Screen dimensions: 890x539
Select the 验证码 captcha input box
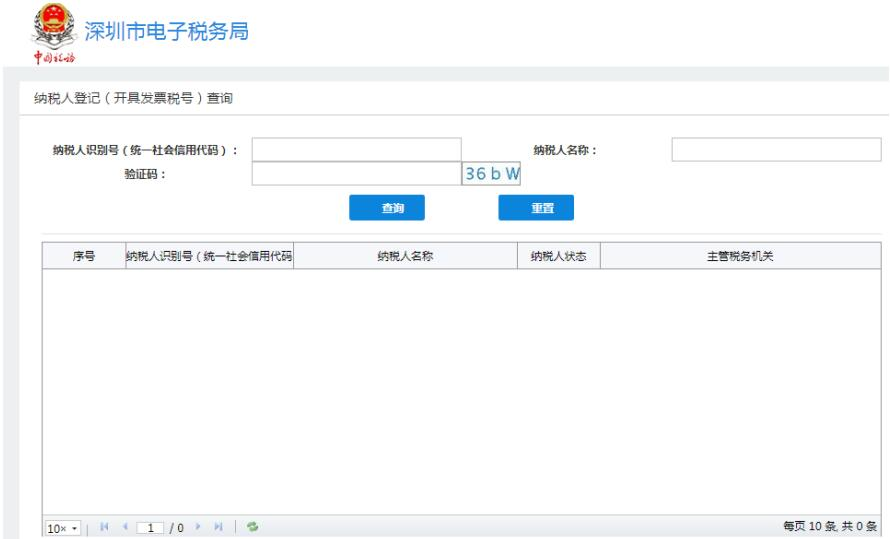(356, 174)
